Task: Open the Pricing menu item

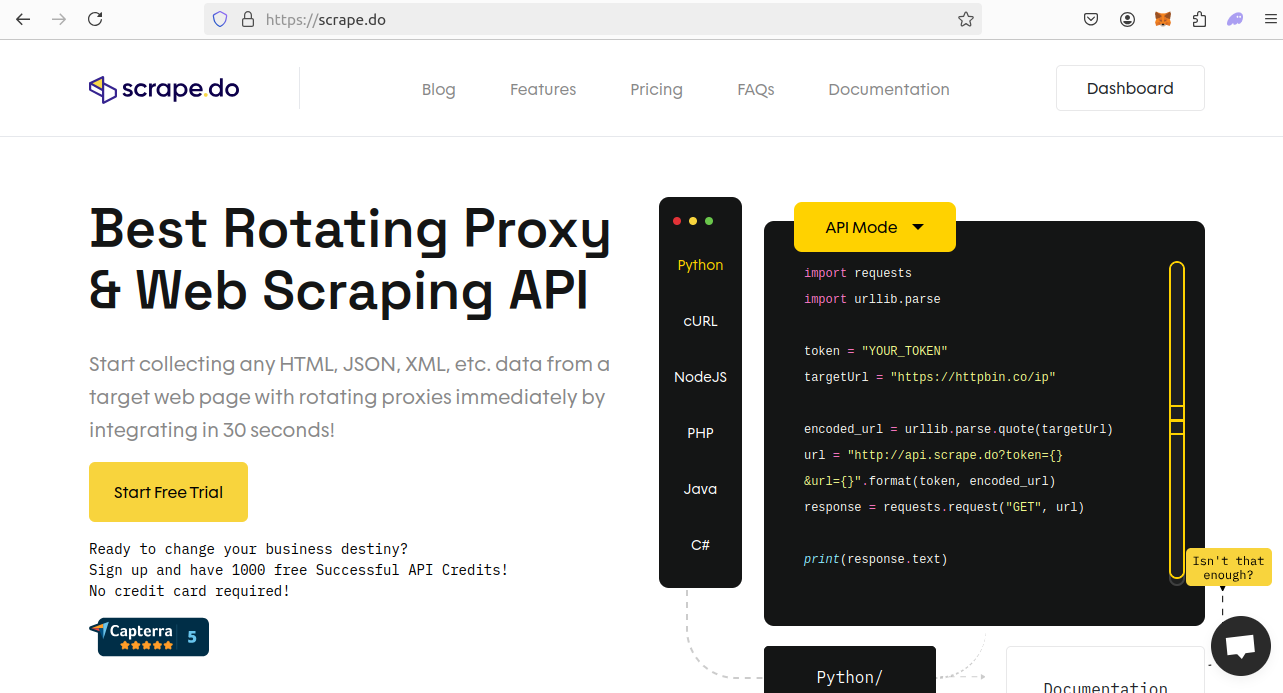Action: coord(656,89)
